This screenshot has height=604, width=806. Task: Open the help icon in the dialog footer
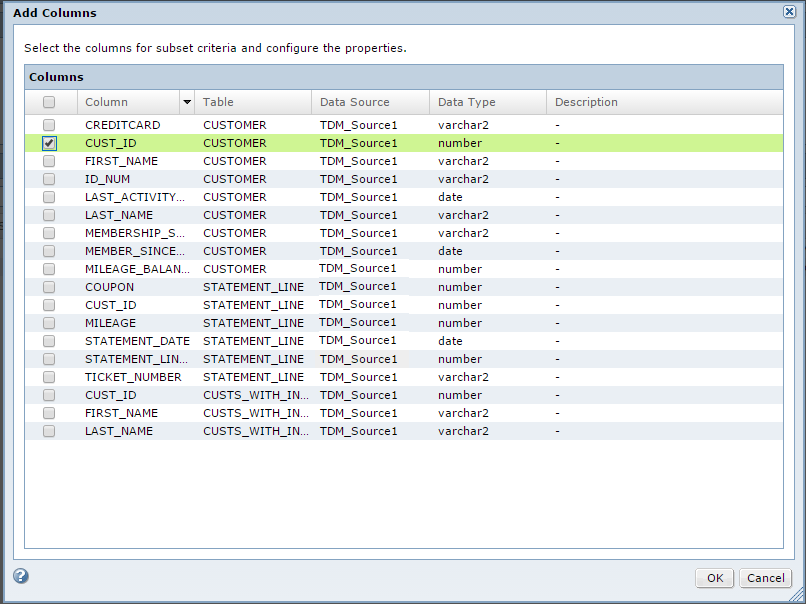point(21,576)
